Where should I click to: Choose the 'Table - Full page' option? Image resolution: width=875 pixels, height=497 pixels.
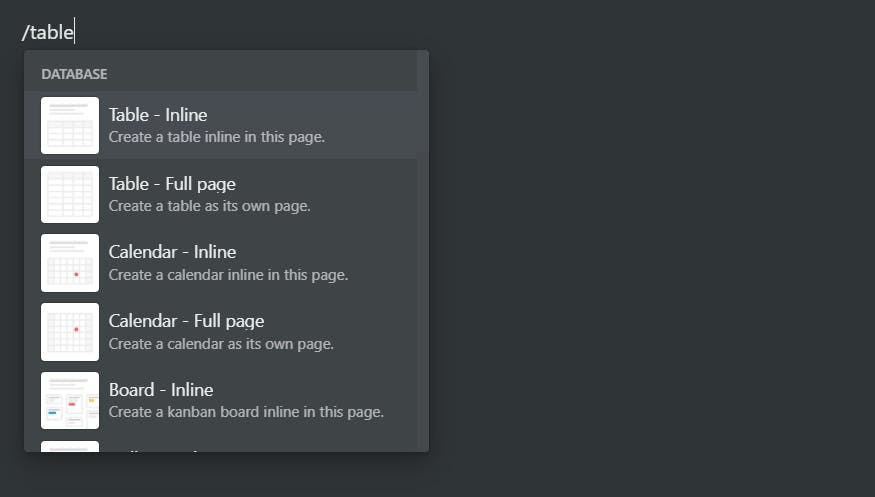[220, 194]
